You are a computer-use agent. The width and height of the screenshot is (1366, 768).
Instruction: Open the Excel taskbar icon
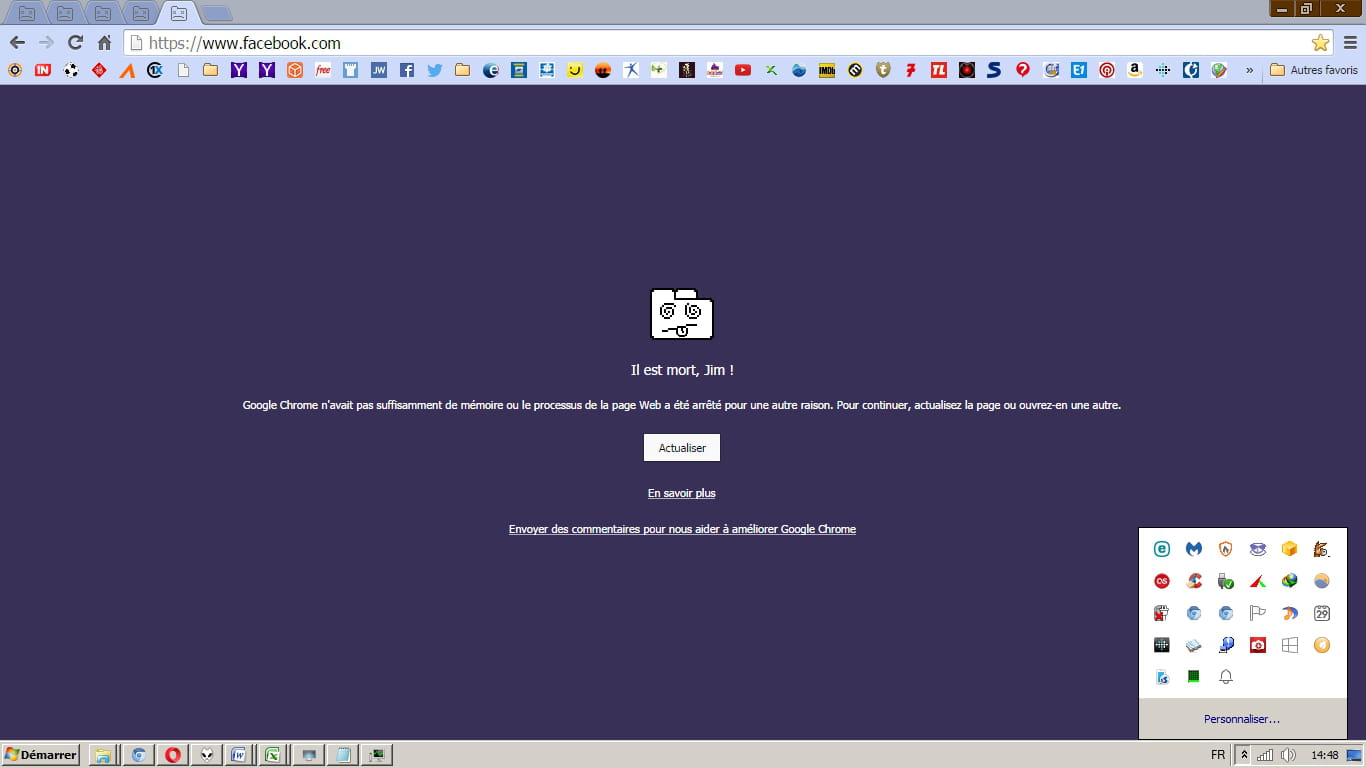271,755
